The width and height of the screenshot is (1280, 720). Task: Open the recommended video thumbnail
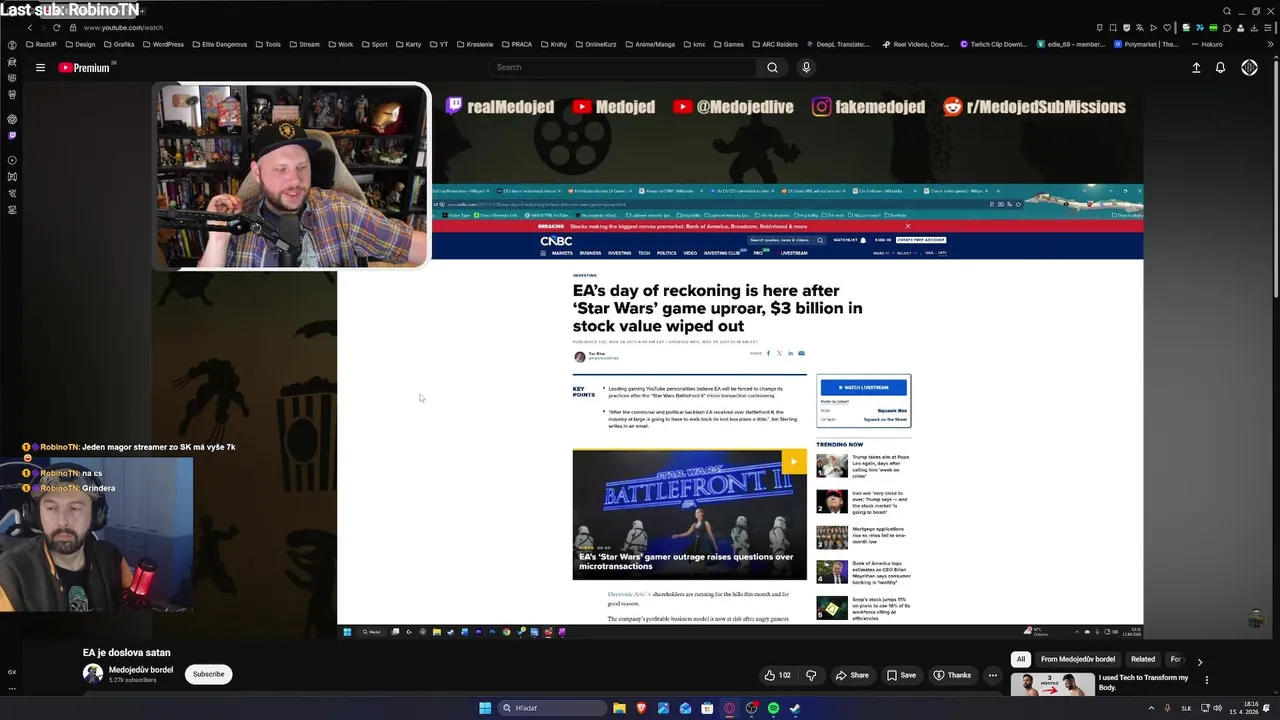[1052, 685]
